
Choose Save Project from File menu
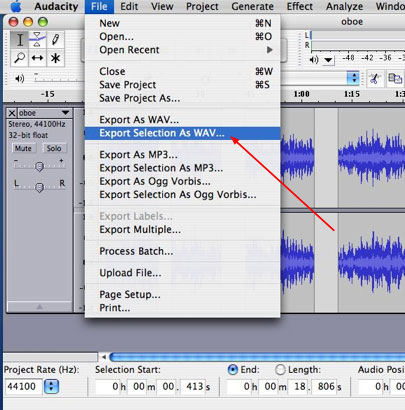coord(183,85)
